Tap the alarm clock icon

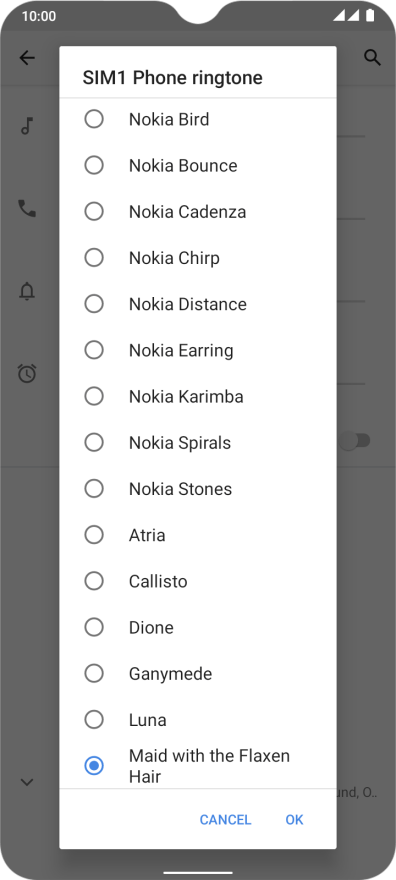click(27, 373)
